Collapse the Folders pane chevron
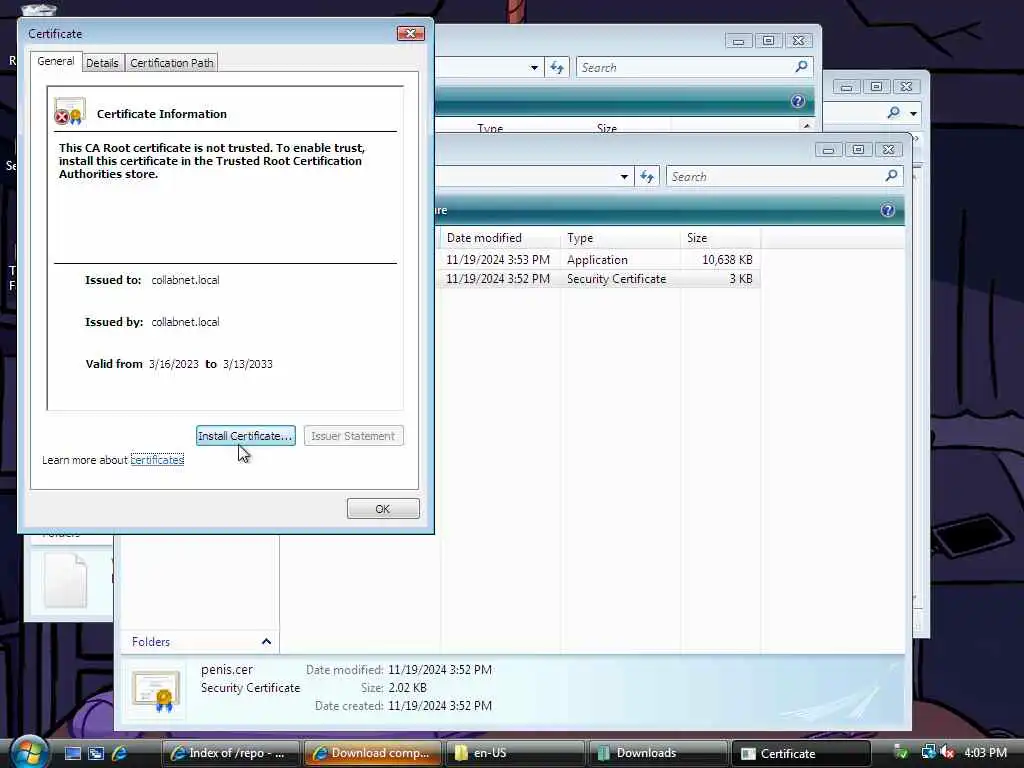 (x=266, y=641)
